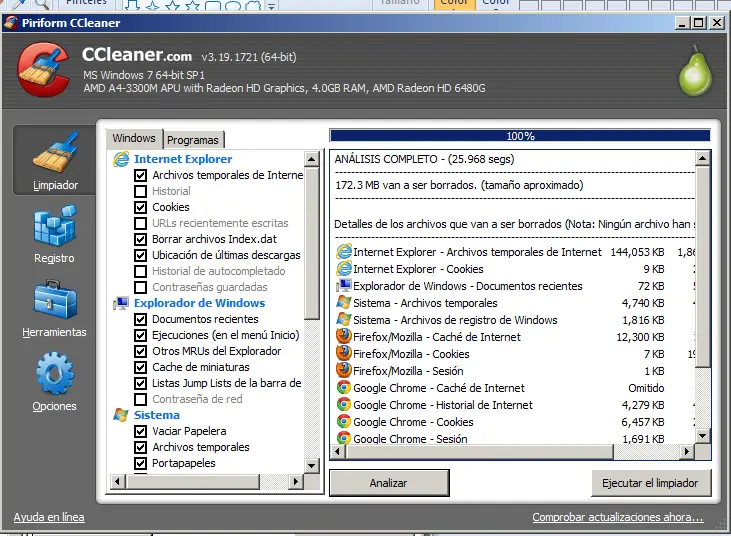
Task: Uncheck Documentos recientes checkbox
Action: coord(140,319)
